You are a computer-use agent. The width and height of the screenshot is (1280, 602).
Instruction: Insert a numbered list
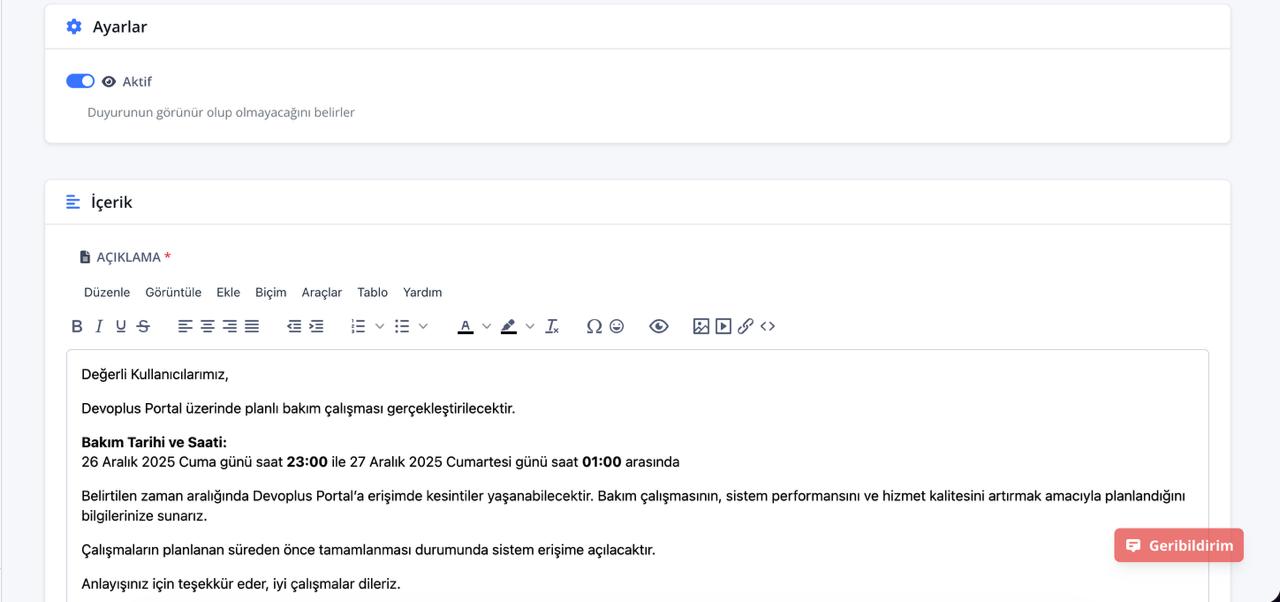tap(358, 326)
